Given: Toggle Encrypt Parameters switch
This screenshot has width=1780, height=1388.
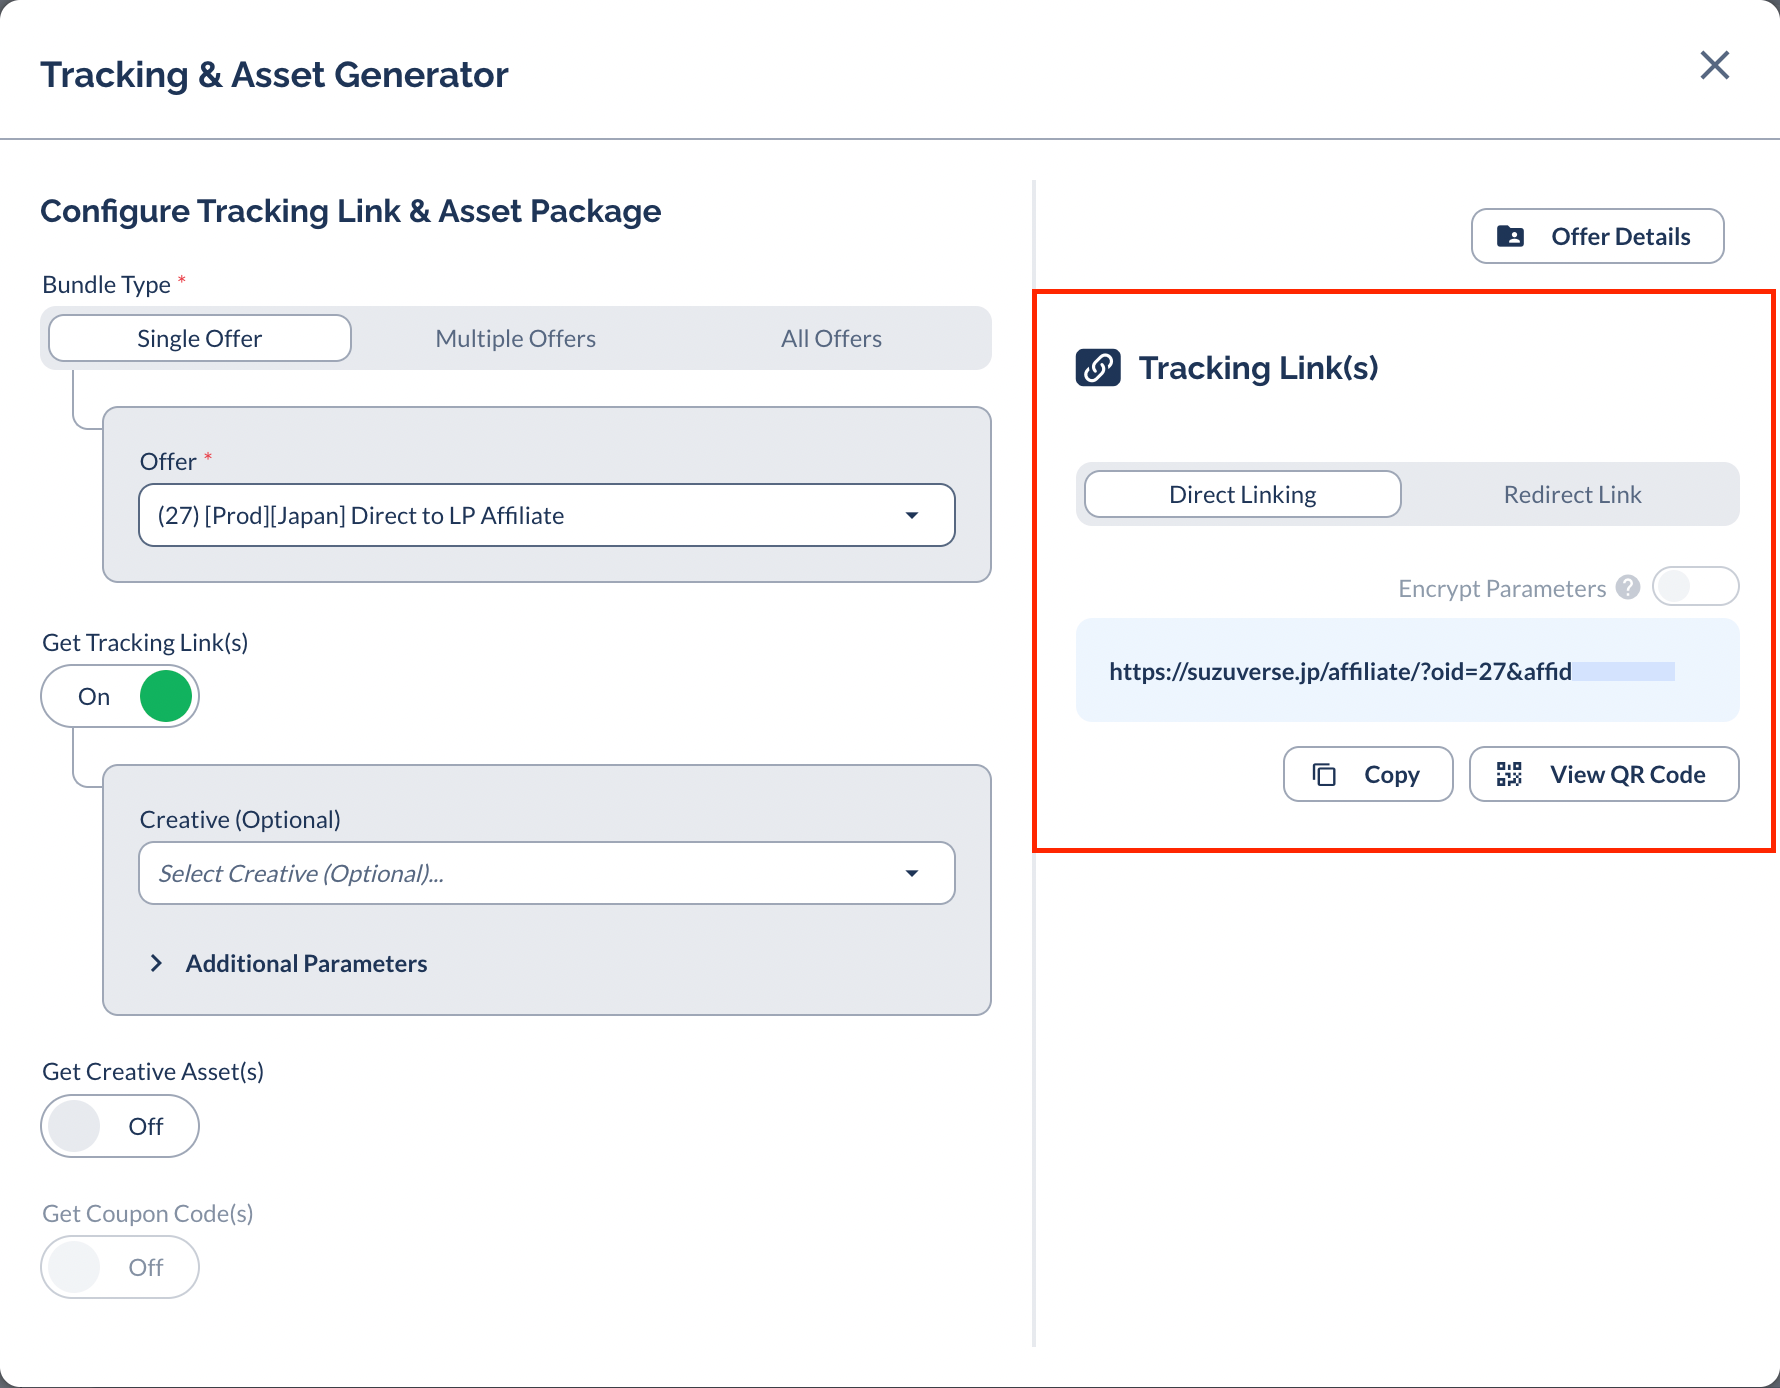Looking at the screenshot, I should click(x=1695, y=587).
